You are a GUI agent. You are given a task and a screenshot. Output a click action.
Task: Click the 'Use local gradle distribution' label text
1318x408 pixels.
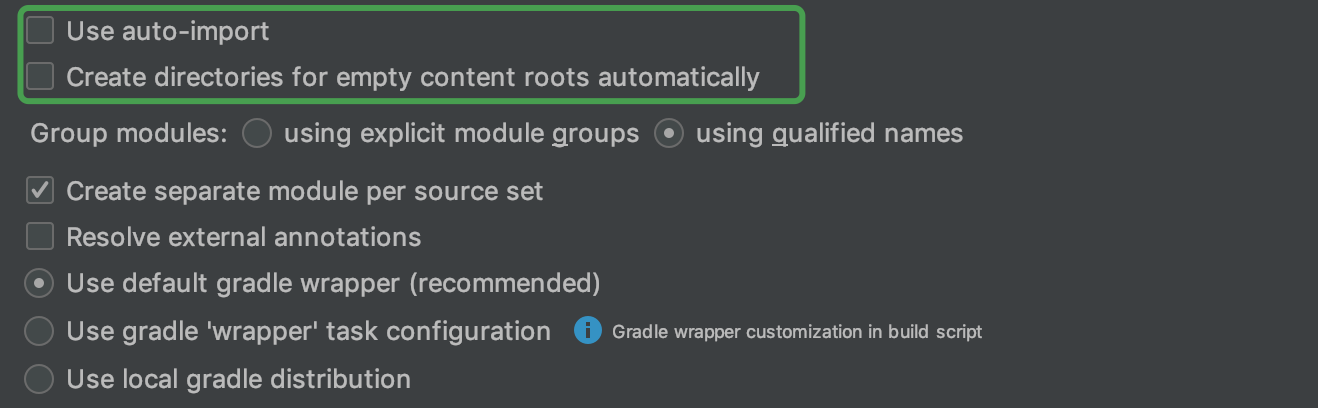pos(238,380)
